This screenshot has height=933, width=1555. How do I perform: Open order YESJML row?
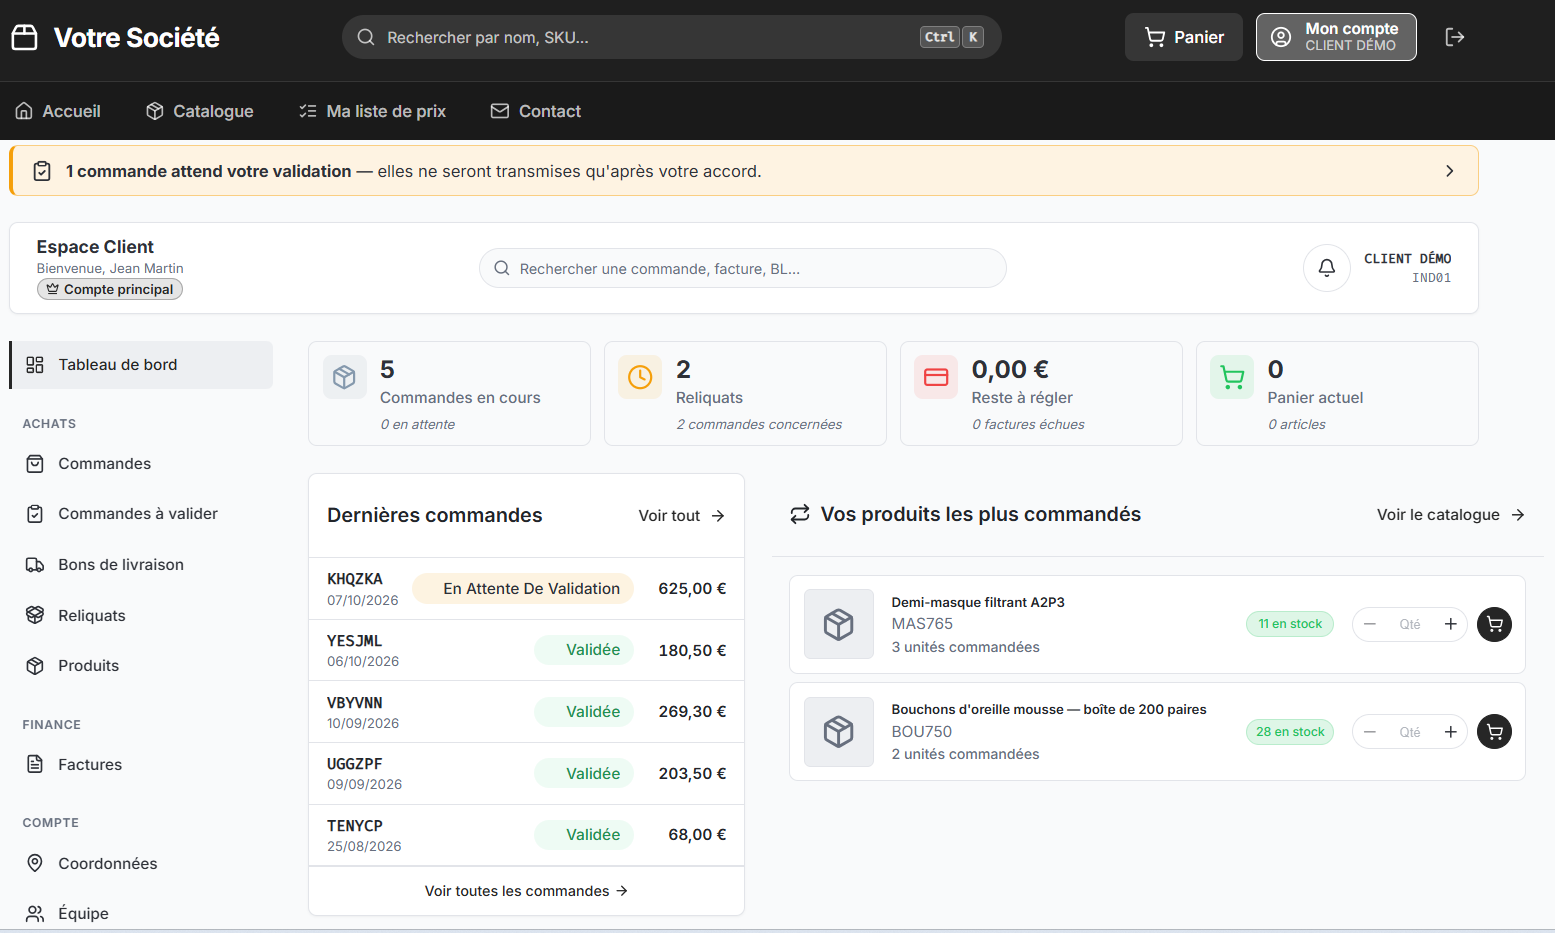527,651
